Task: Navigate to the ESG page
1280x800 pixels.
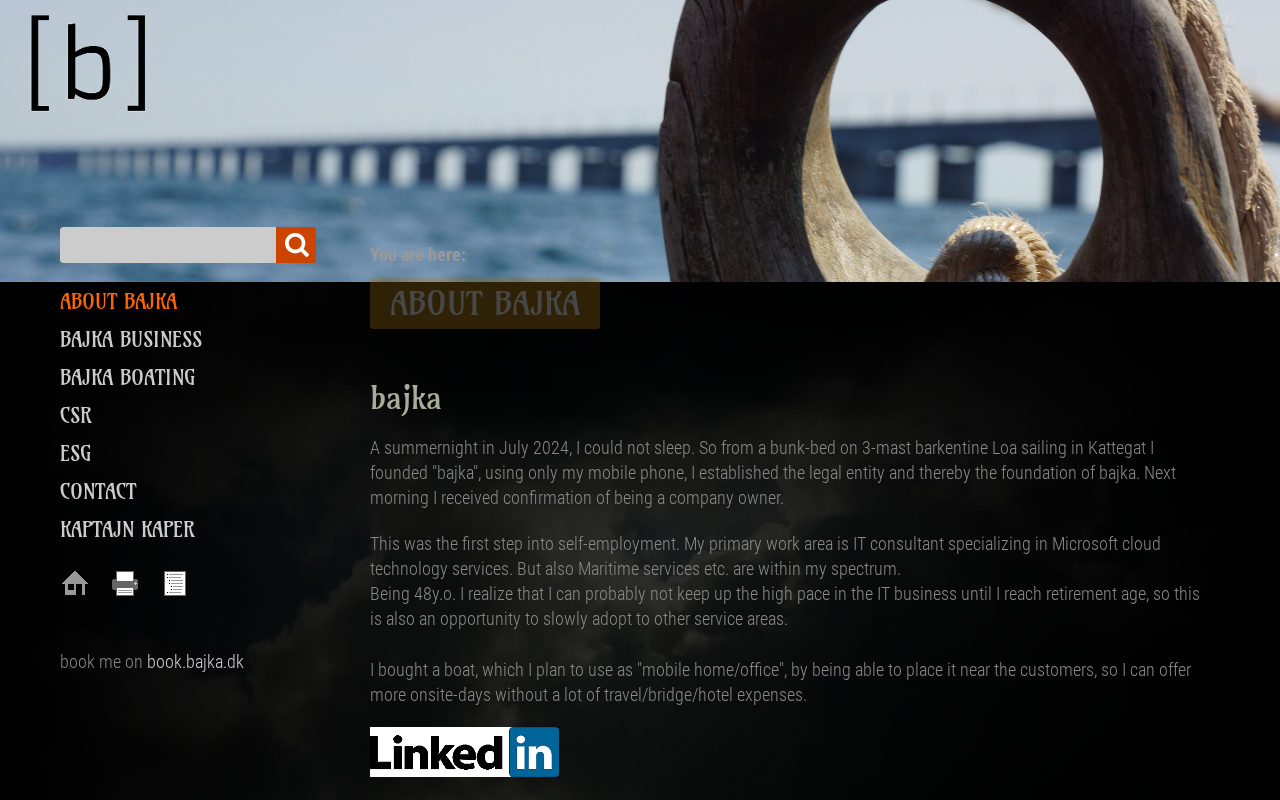Action: point(76,454)
